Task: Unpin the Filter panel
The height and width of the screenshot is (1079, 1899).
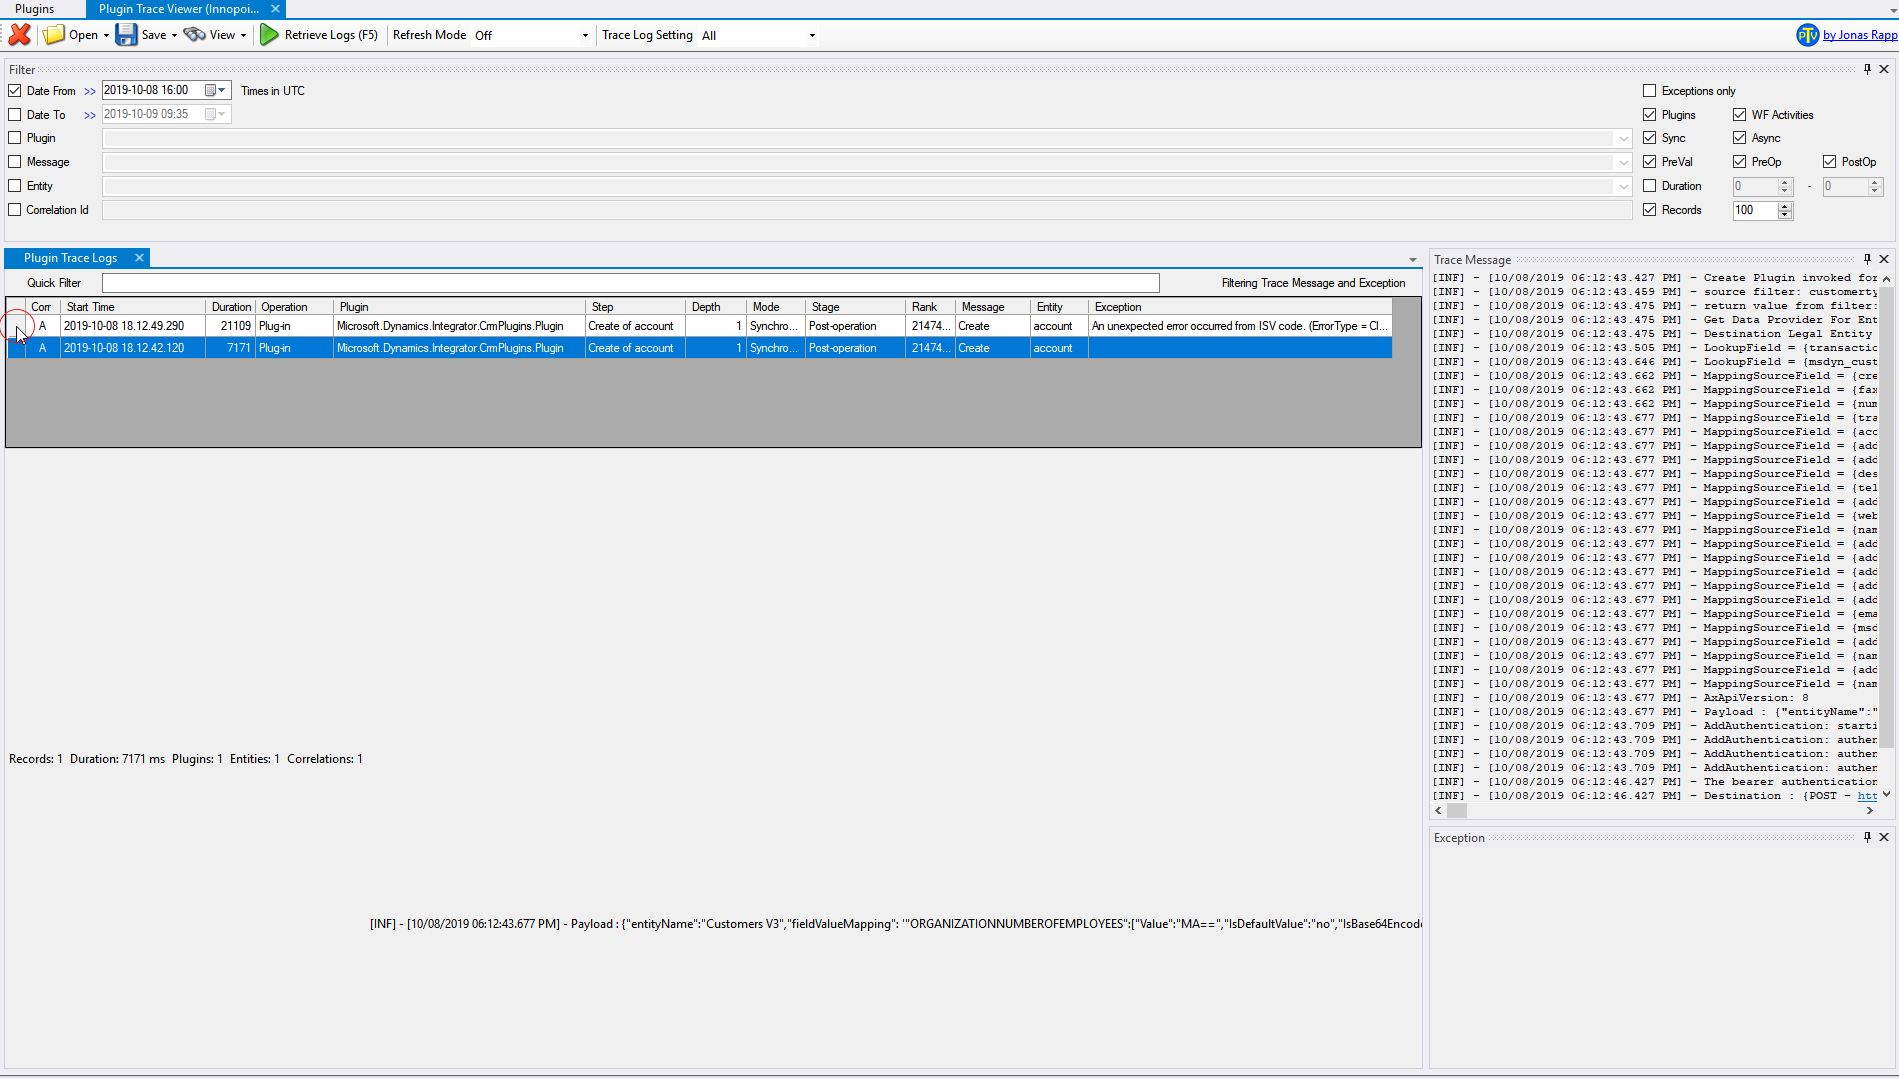Action: 1868,68
